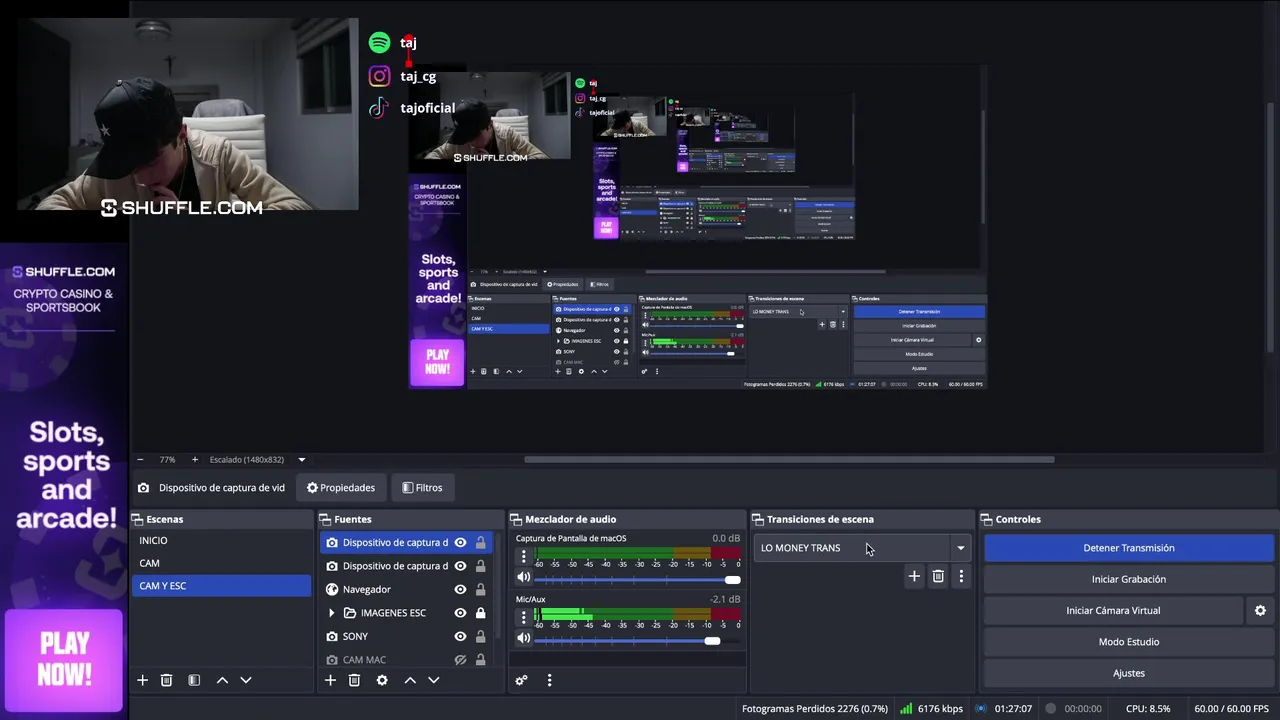Select the SONY source row

[408, 636]
